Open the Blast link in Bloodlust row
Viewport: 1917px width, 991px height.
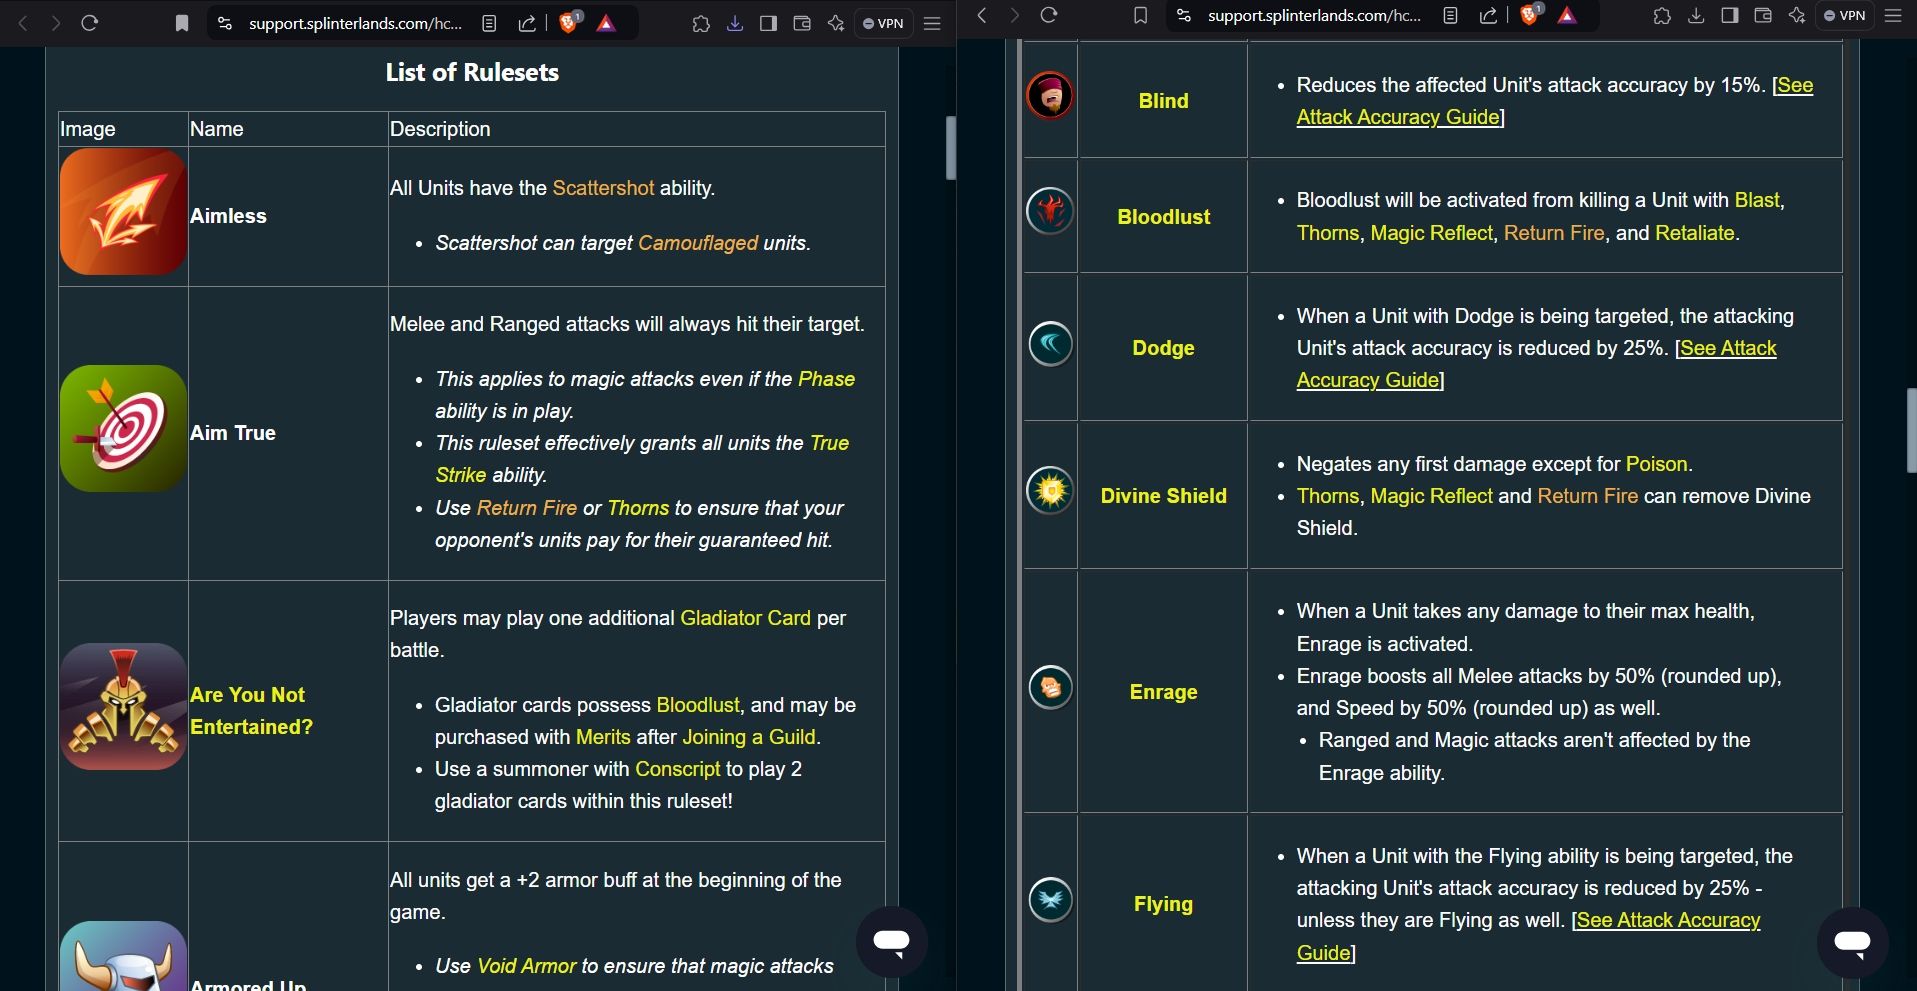(x=1757, y=200)
